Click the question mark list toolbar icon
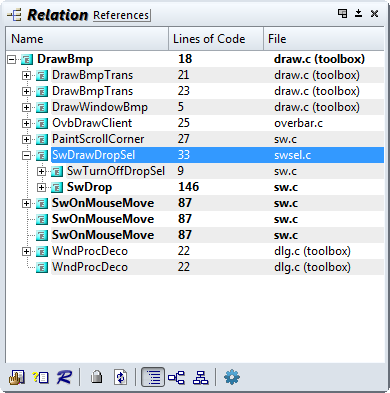The height and width of the screenshot is (393, 390). coord(41,377)
